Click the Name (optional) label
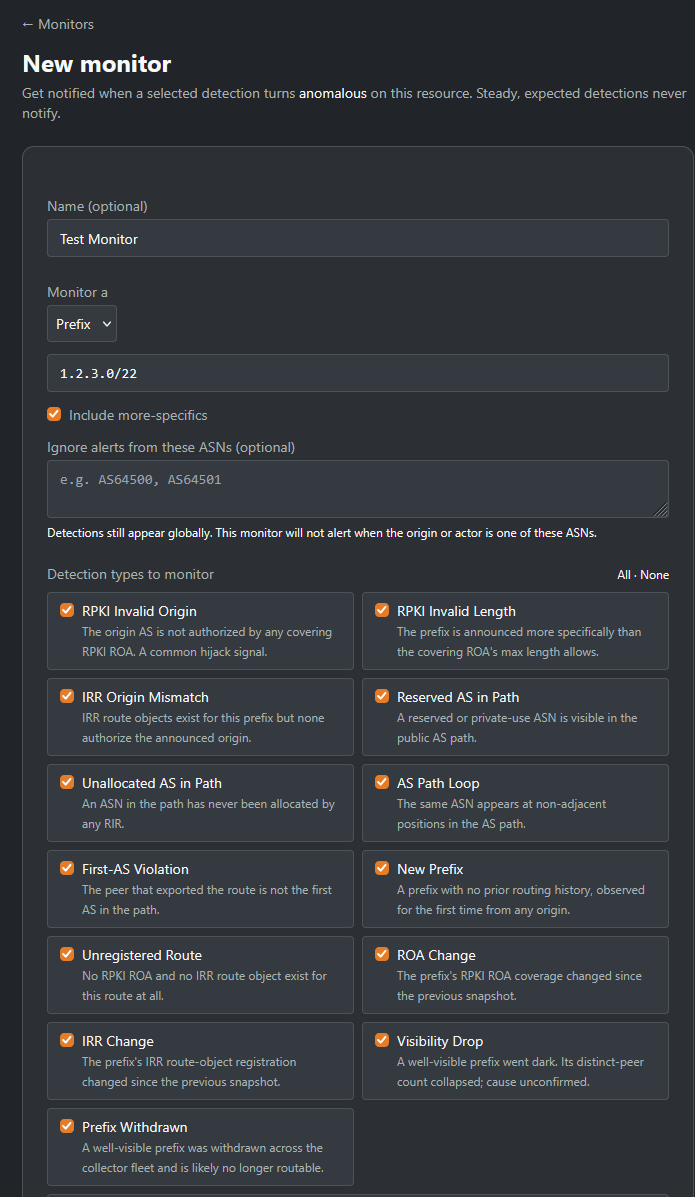The width and height of the screenshot is (695, 1197). coord(98,206)
